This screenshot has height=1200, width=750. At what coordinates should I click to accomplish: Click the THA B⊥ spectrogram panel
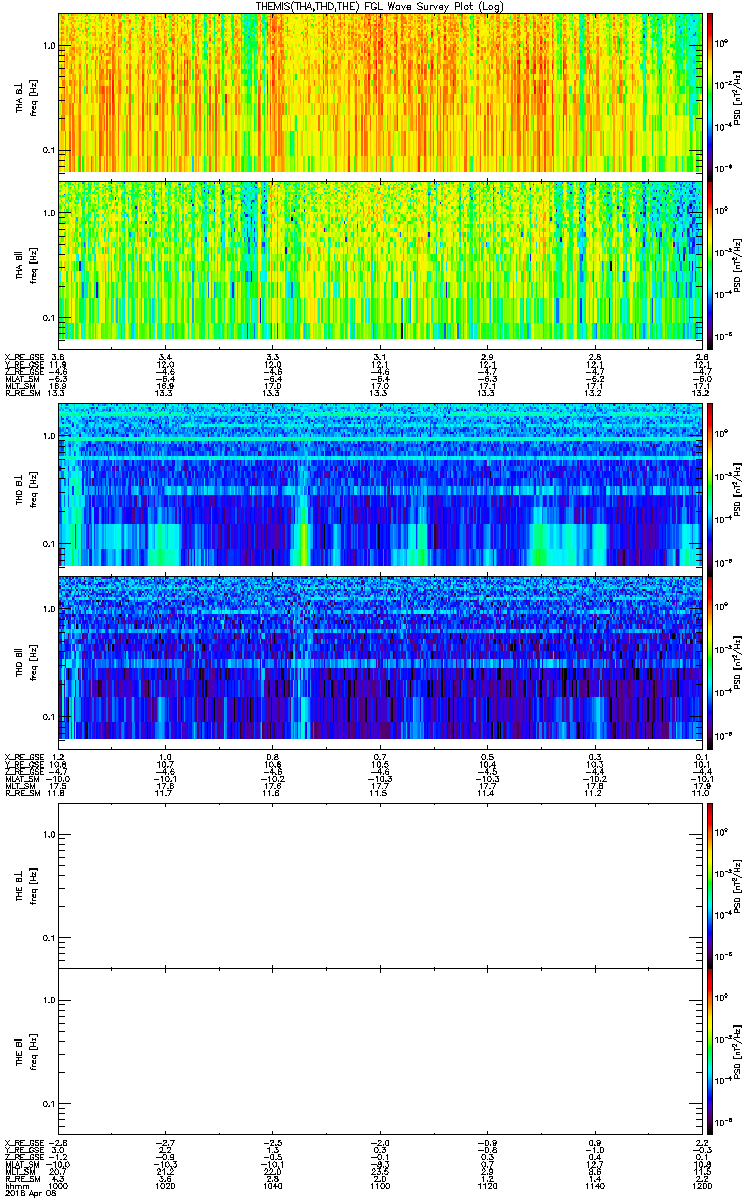[x=380, y=92]
